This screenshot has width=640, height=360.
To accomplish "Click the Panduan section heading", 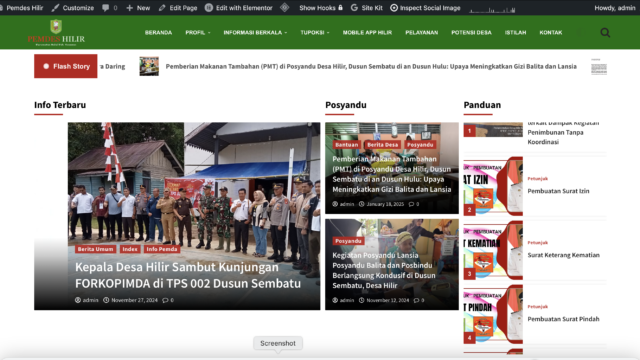I will tap(482, 105).
